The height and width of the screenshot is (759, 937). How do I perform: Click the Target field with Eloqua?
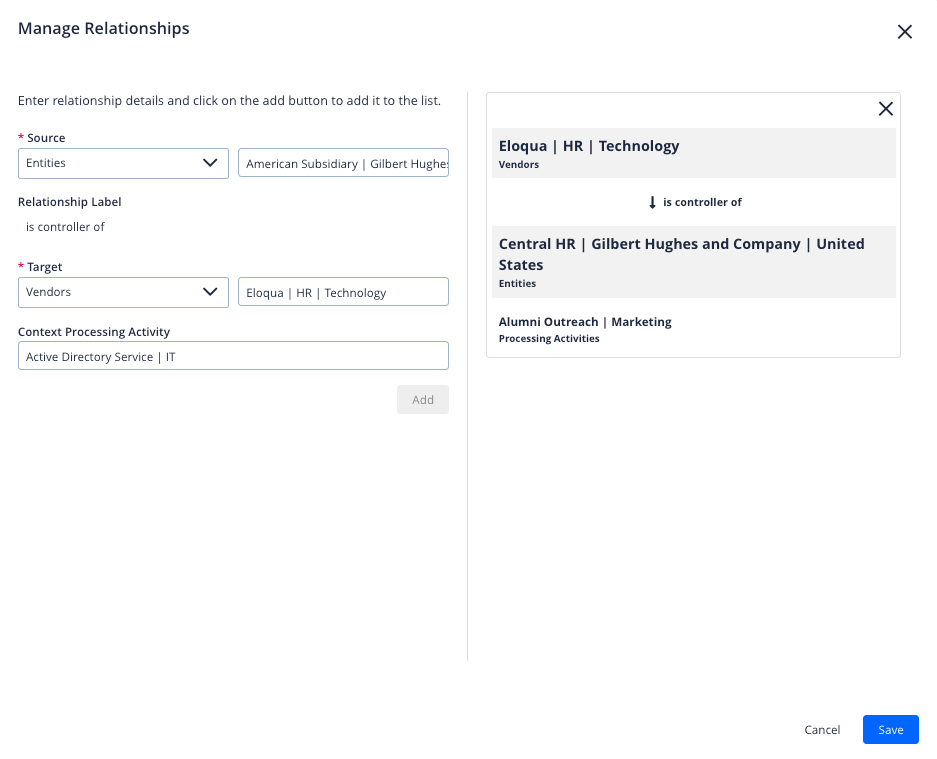coord(343,292)
